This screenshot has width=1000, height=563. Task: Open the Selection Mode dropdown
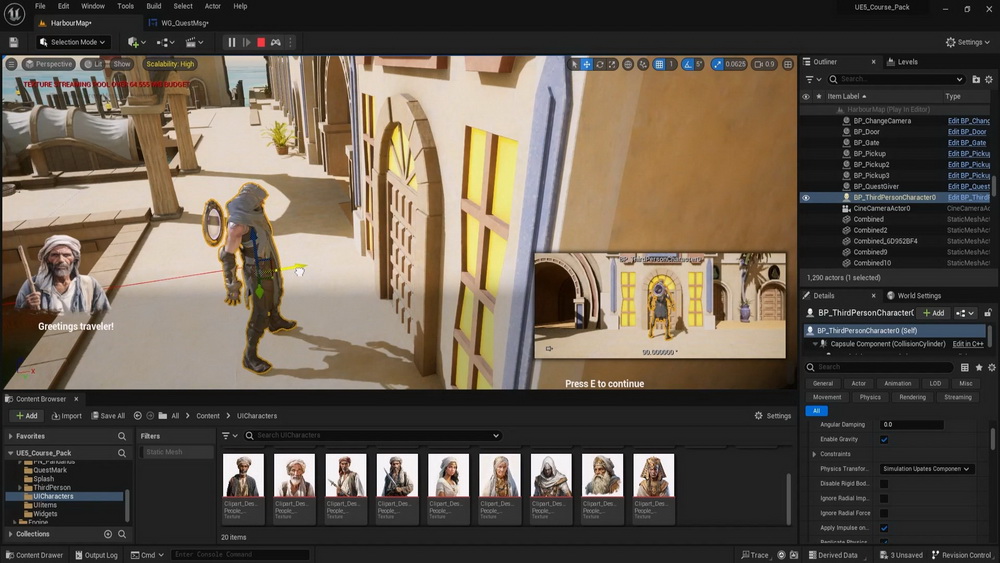(73, 42)
